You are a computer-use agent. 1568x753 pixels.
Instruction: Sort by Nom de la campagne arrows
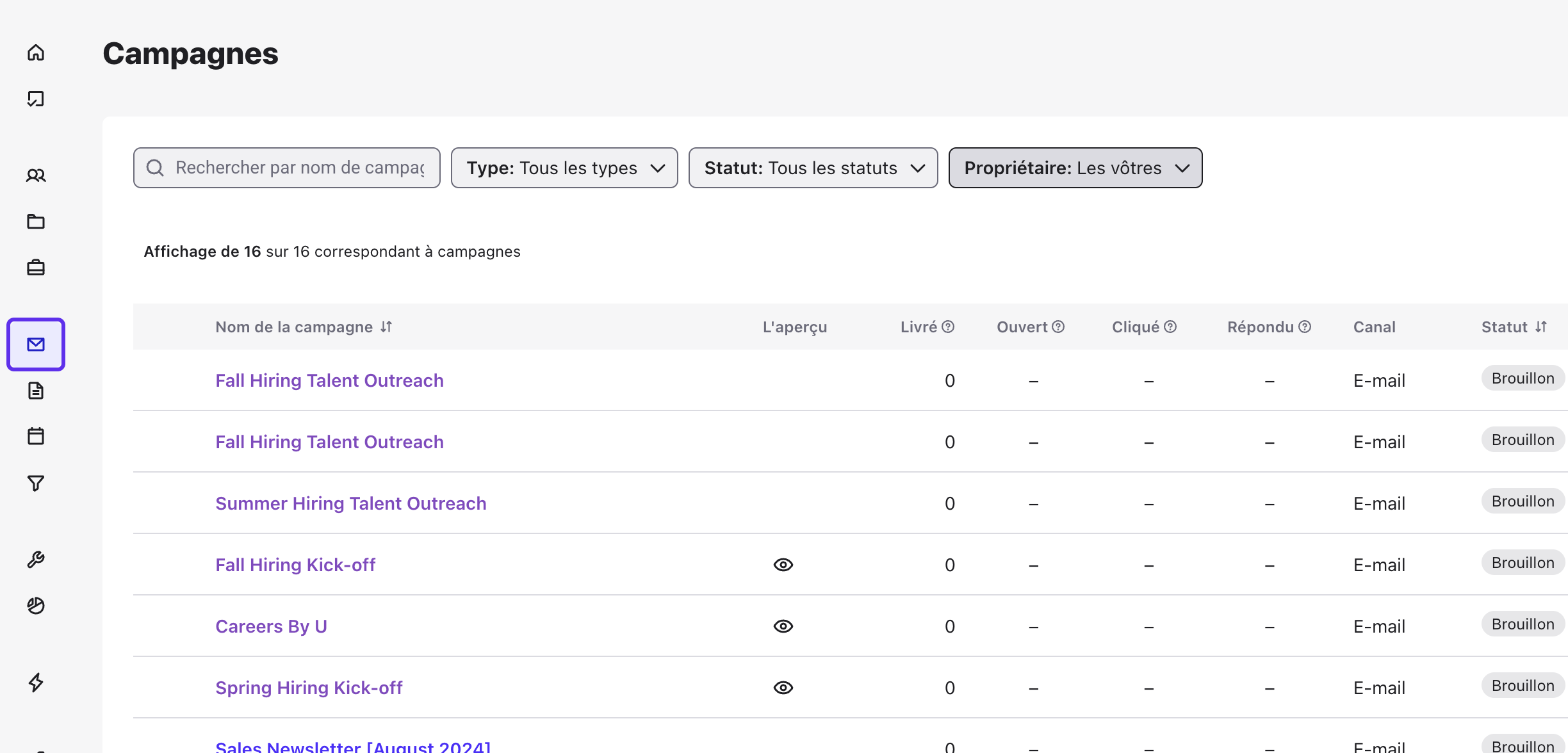click(386, 327)
